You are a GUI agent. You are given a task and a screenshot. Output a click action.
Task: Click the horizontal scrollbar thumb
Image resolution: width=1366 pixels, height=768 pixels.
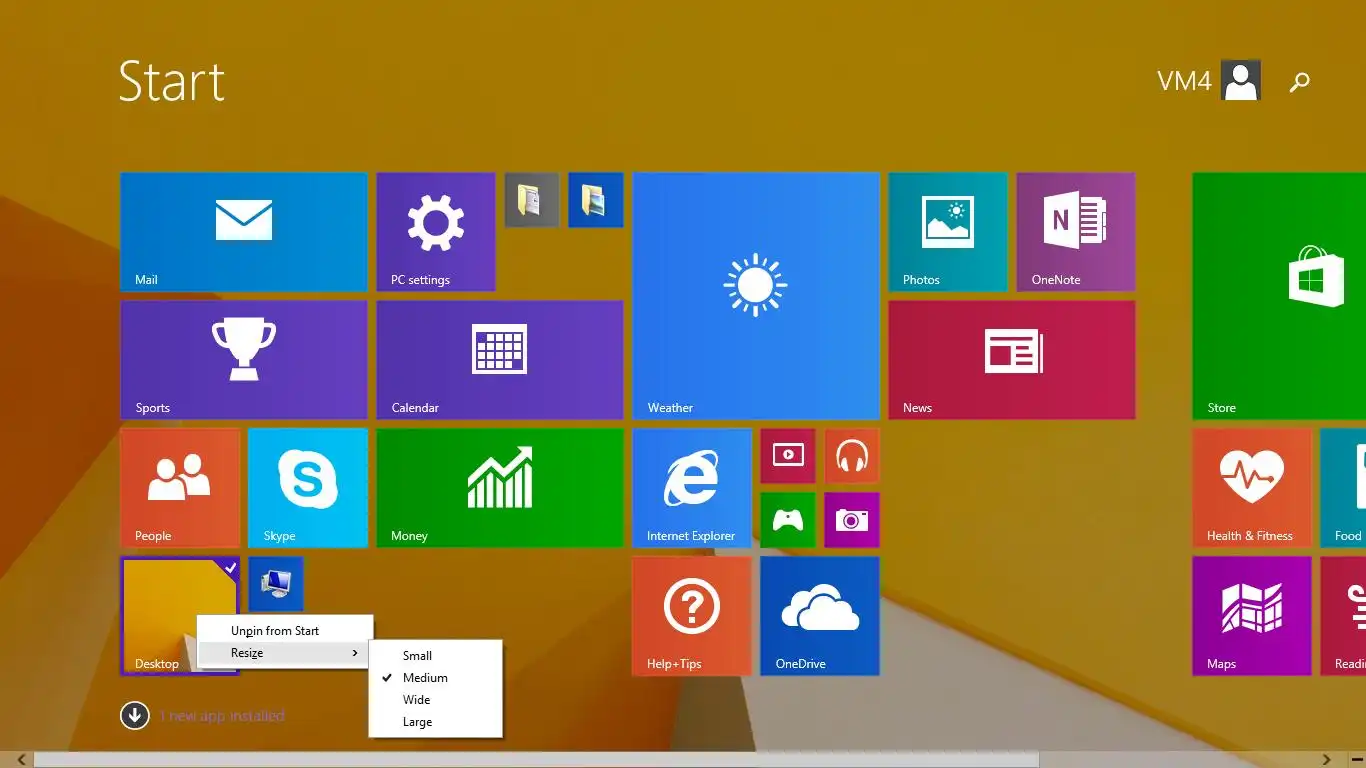pyautogui.click(x=537, y=760)
